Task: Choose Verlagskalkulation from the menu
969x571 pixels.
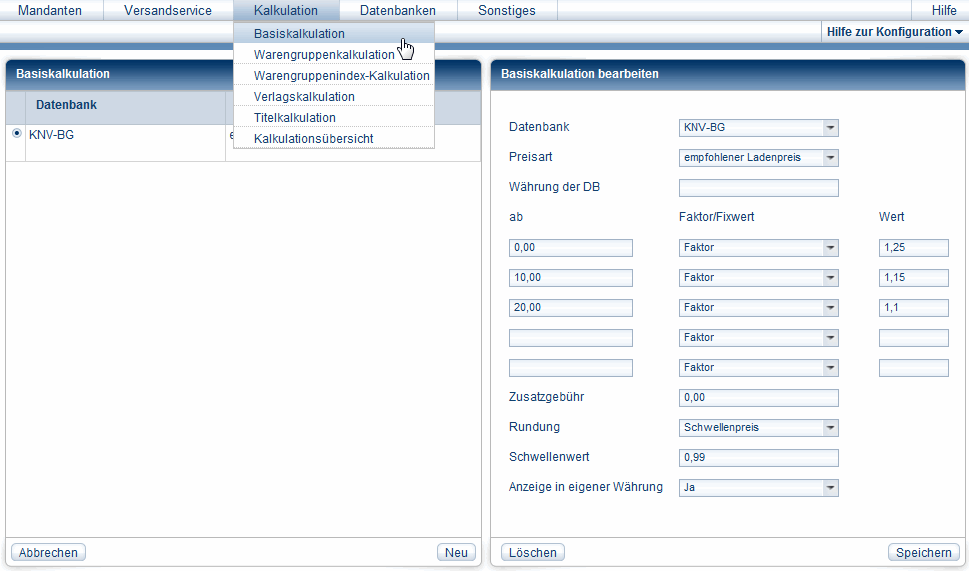Action: coord(304,97)
